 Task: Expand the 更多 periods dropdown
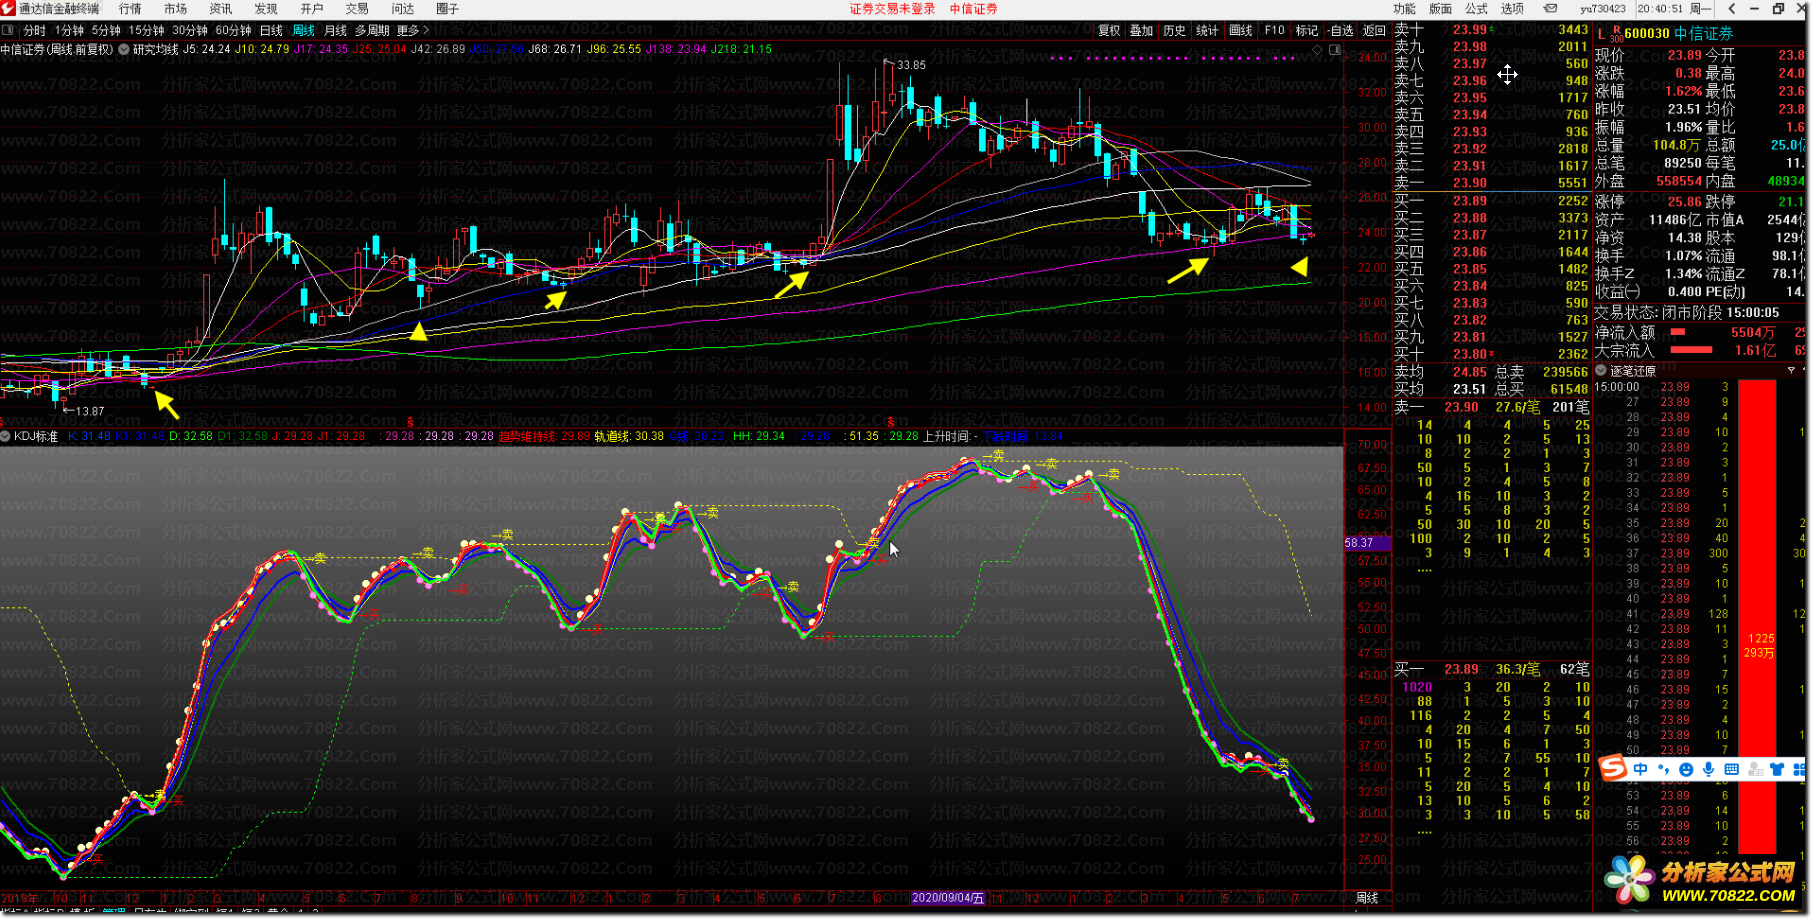(412, 30)
